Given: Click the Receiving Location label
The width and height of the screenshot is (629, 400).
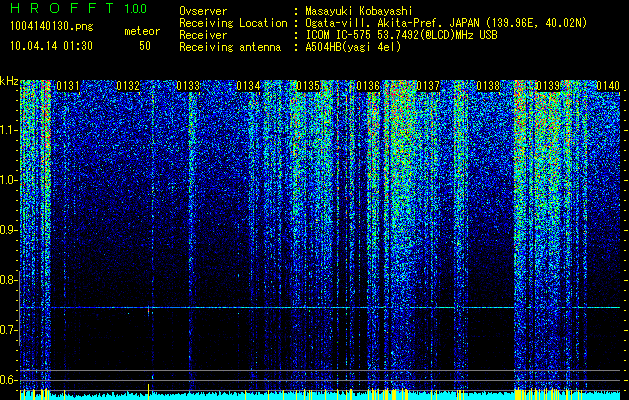Looking at the screenshot, I should (x=233, y=23).
